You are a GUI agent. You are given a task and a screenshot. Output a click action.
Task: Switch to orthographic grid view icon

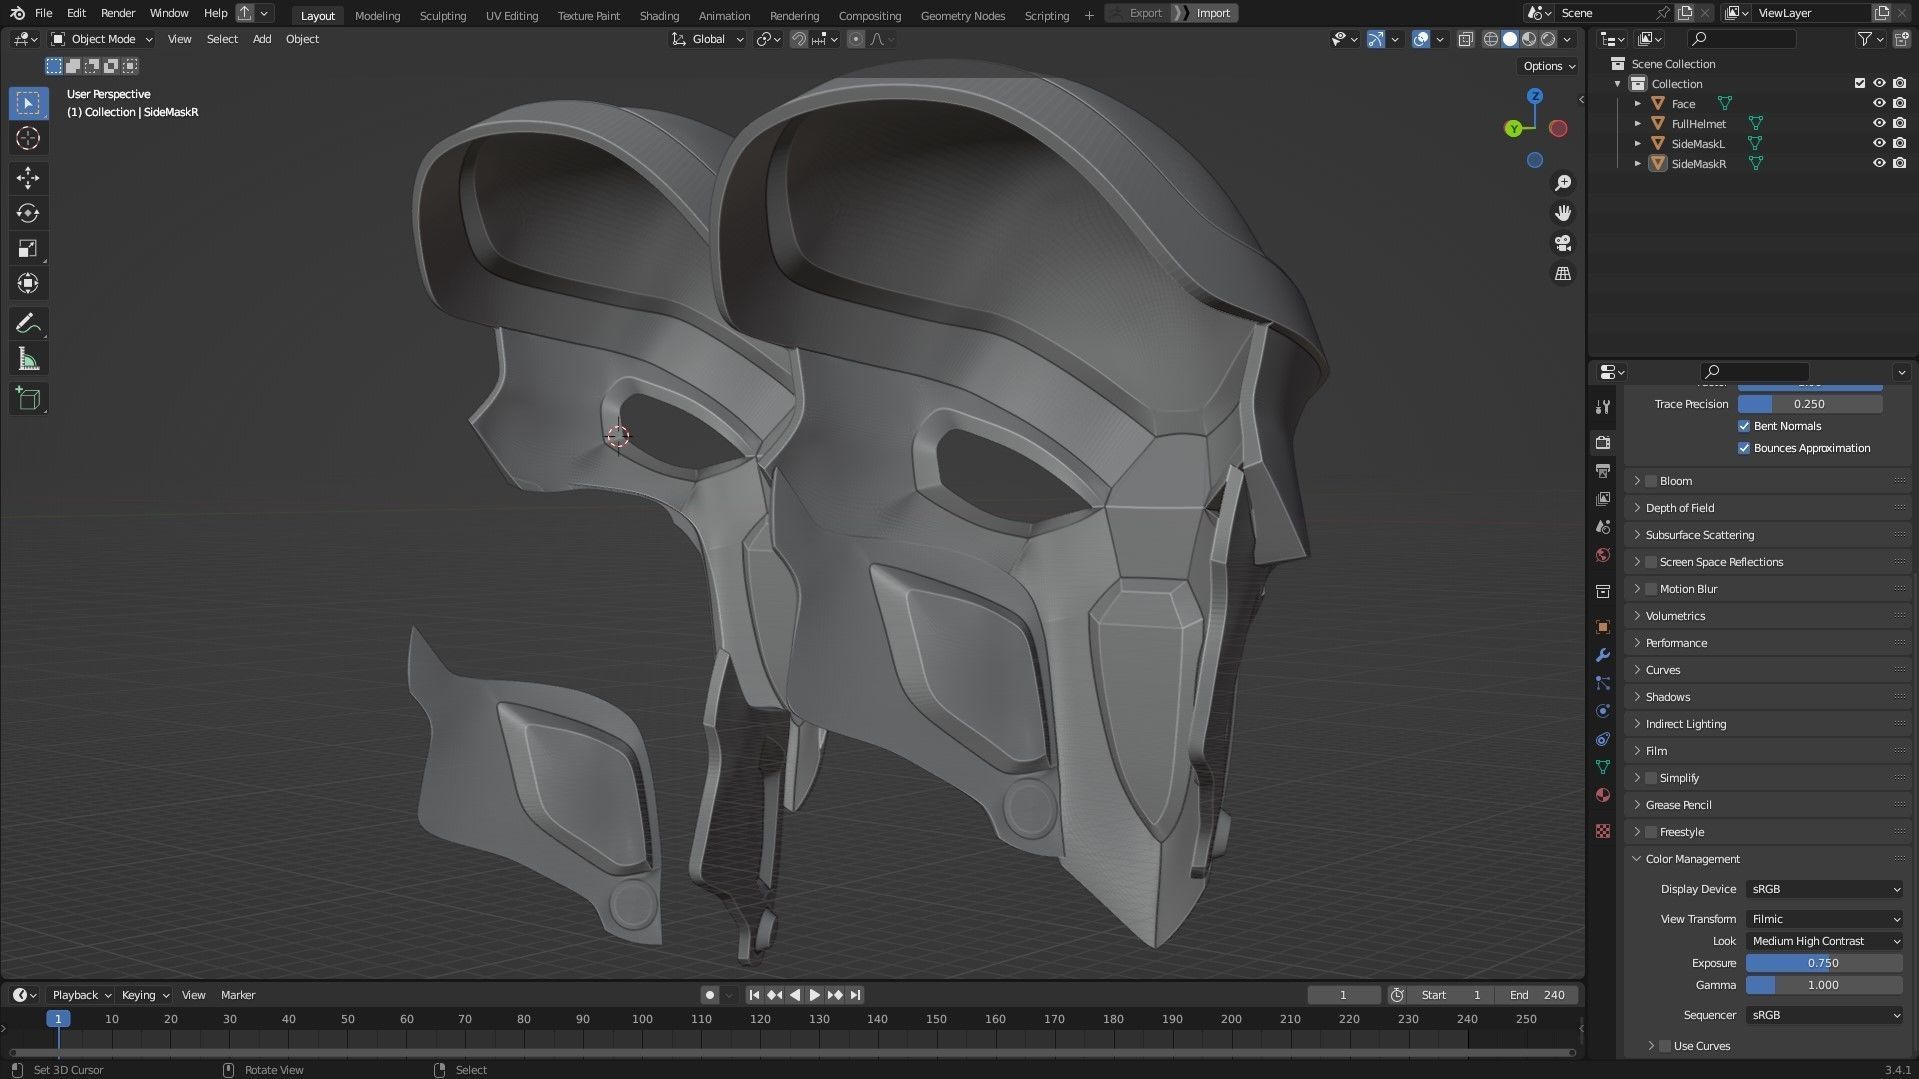coord(1562,274)
